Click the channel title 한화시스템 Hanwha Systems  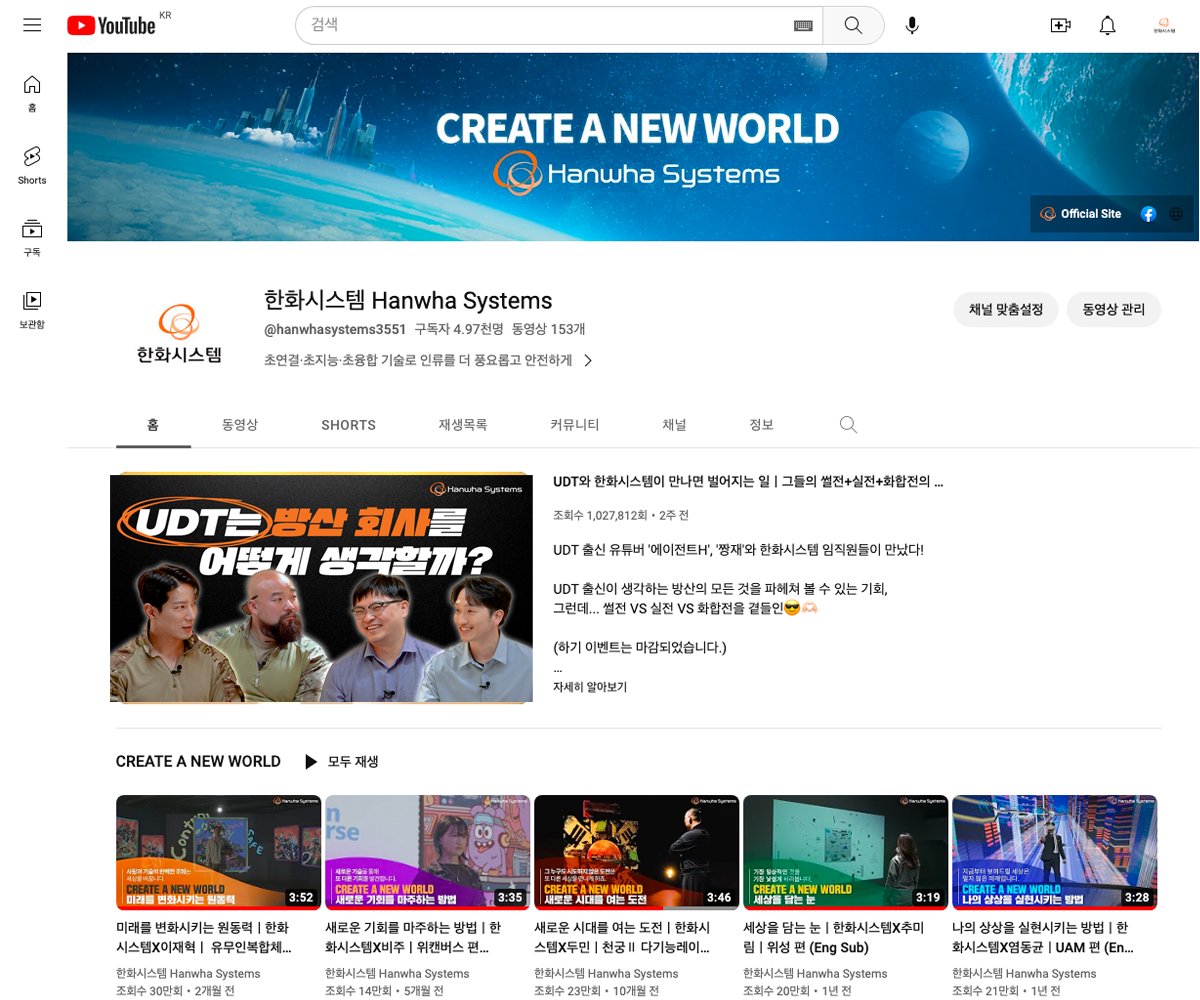[408, 300]
